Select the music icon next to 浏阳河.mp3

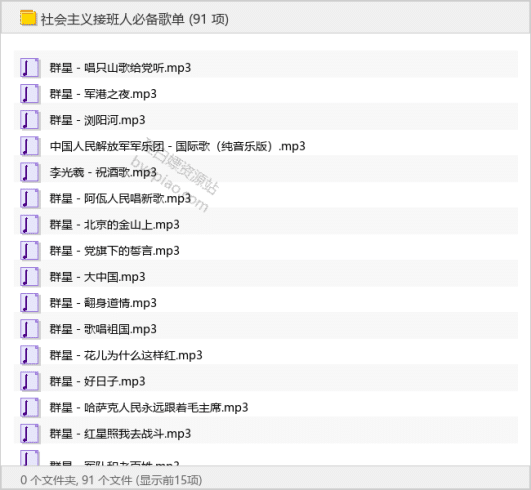pyautogui.click(x=30, y=120)
